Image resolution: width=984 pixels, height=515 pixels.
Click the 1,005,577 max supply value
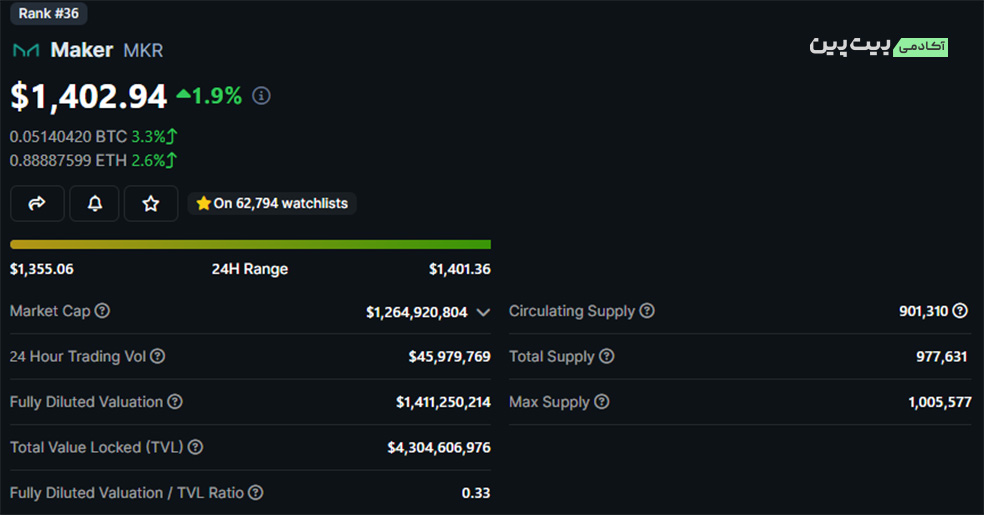pyautogui.click(x=939, y=402)
